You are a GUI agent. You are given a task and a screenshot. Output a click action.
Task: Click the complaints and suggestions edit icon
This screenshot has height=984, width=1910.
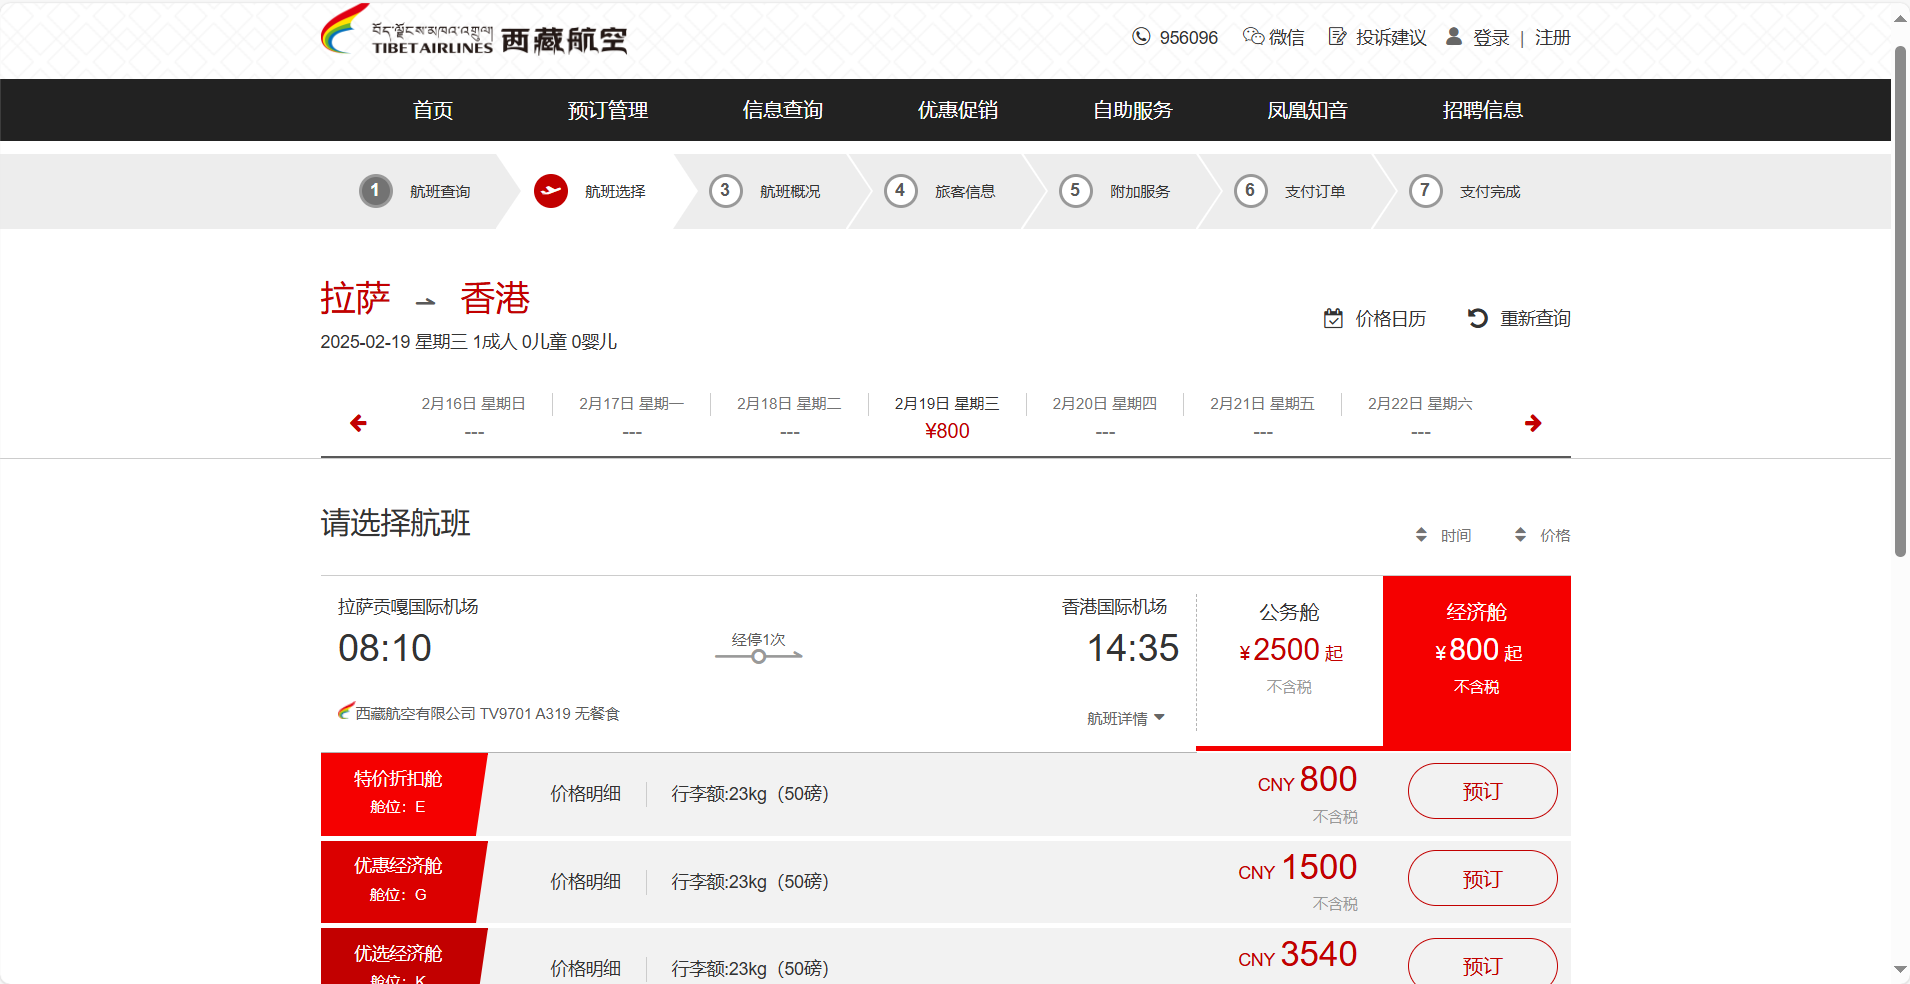(x=1337, y=37)
